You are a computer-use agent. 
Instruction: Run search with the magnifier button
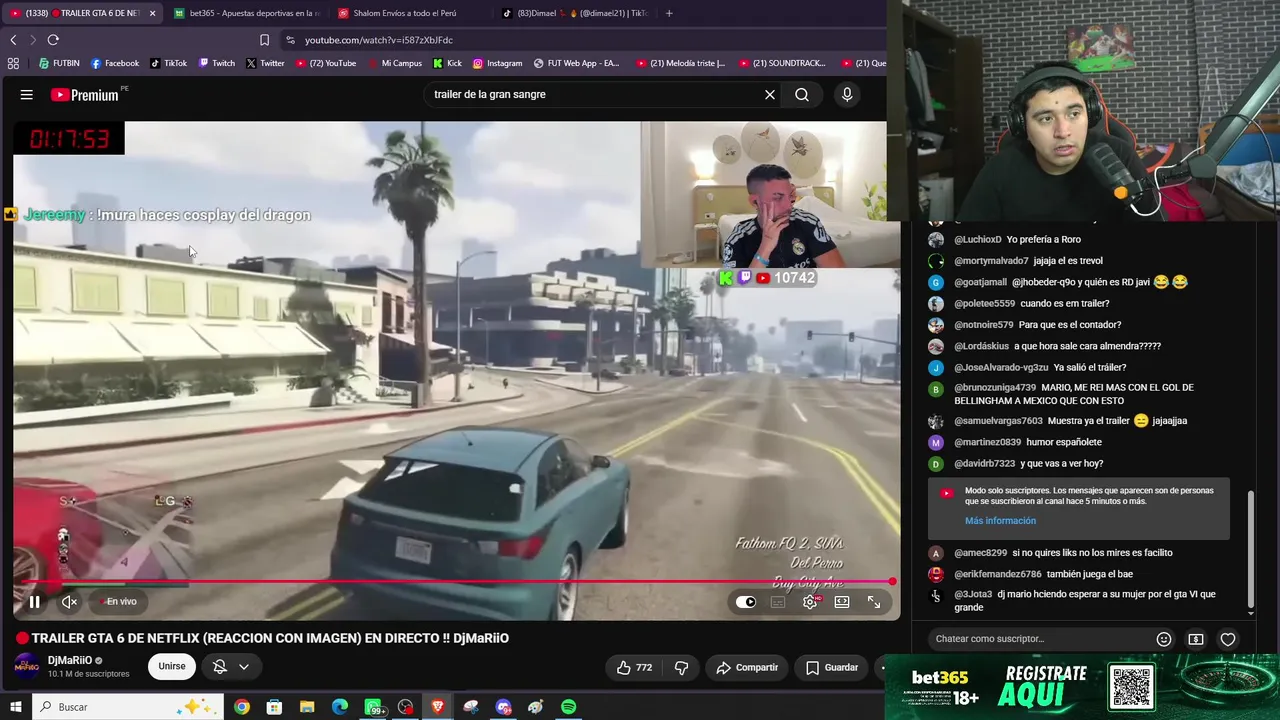[802, 95]
